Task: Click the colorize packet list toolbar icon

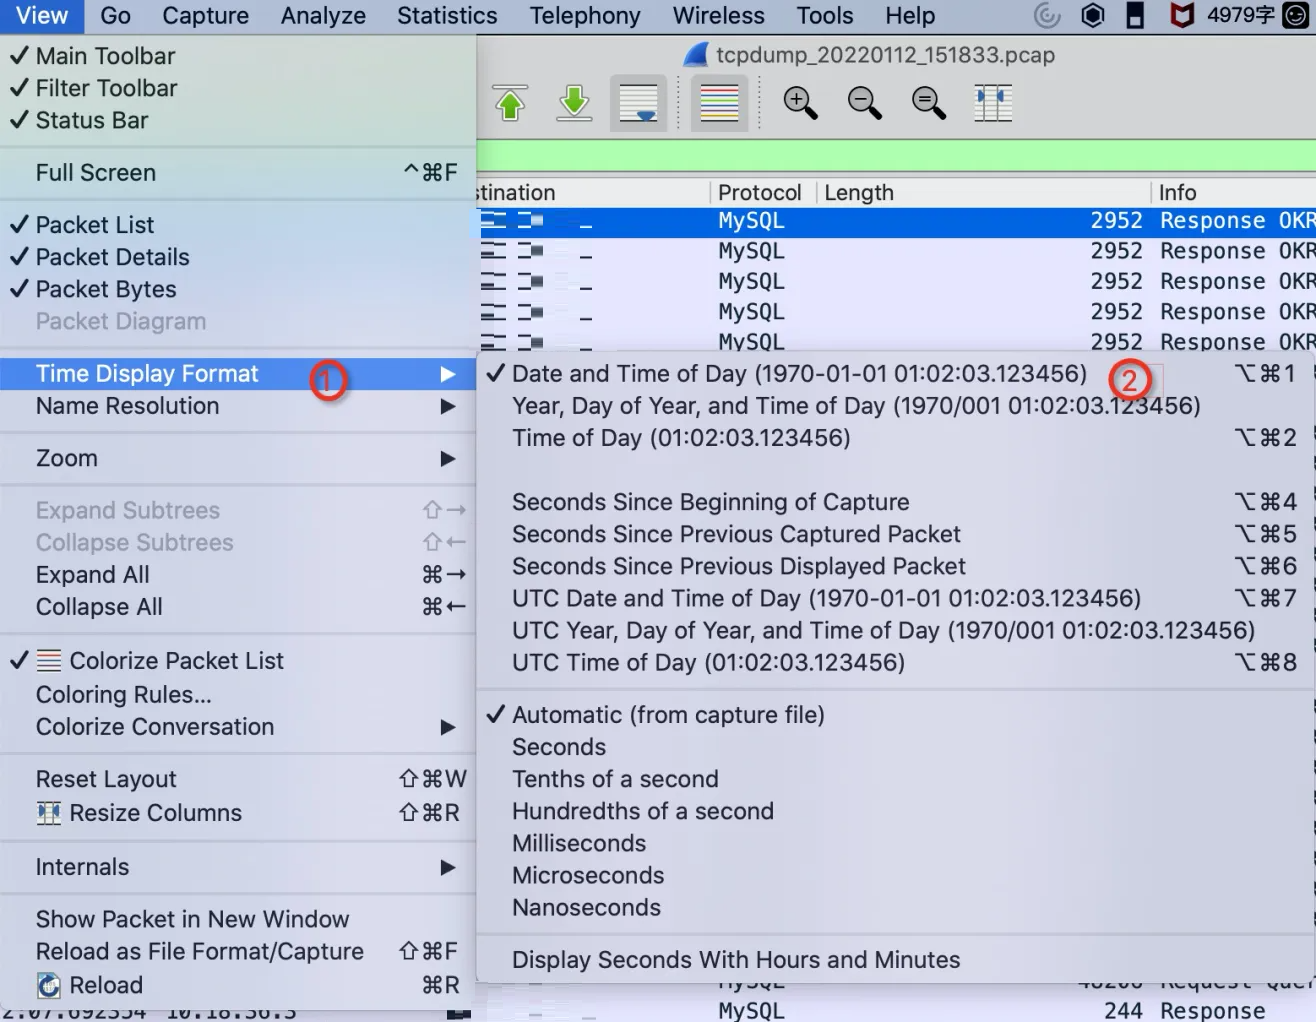Action: (x=718, y=103)
